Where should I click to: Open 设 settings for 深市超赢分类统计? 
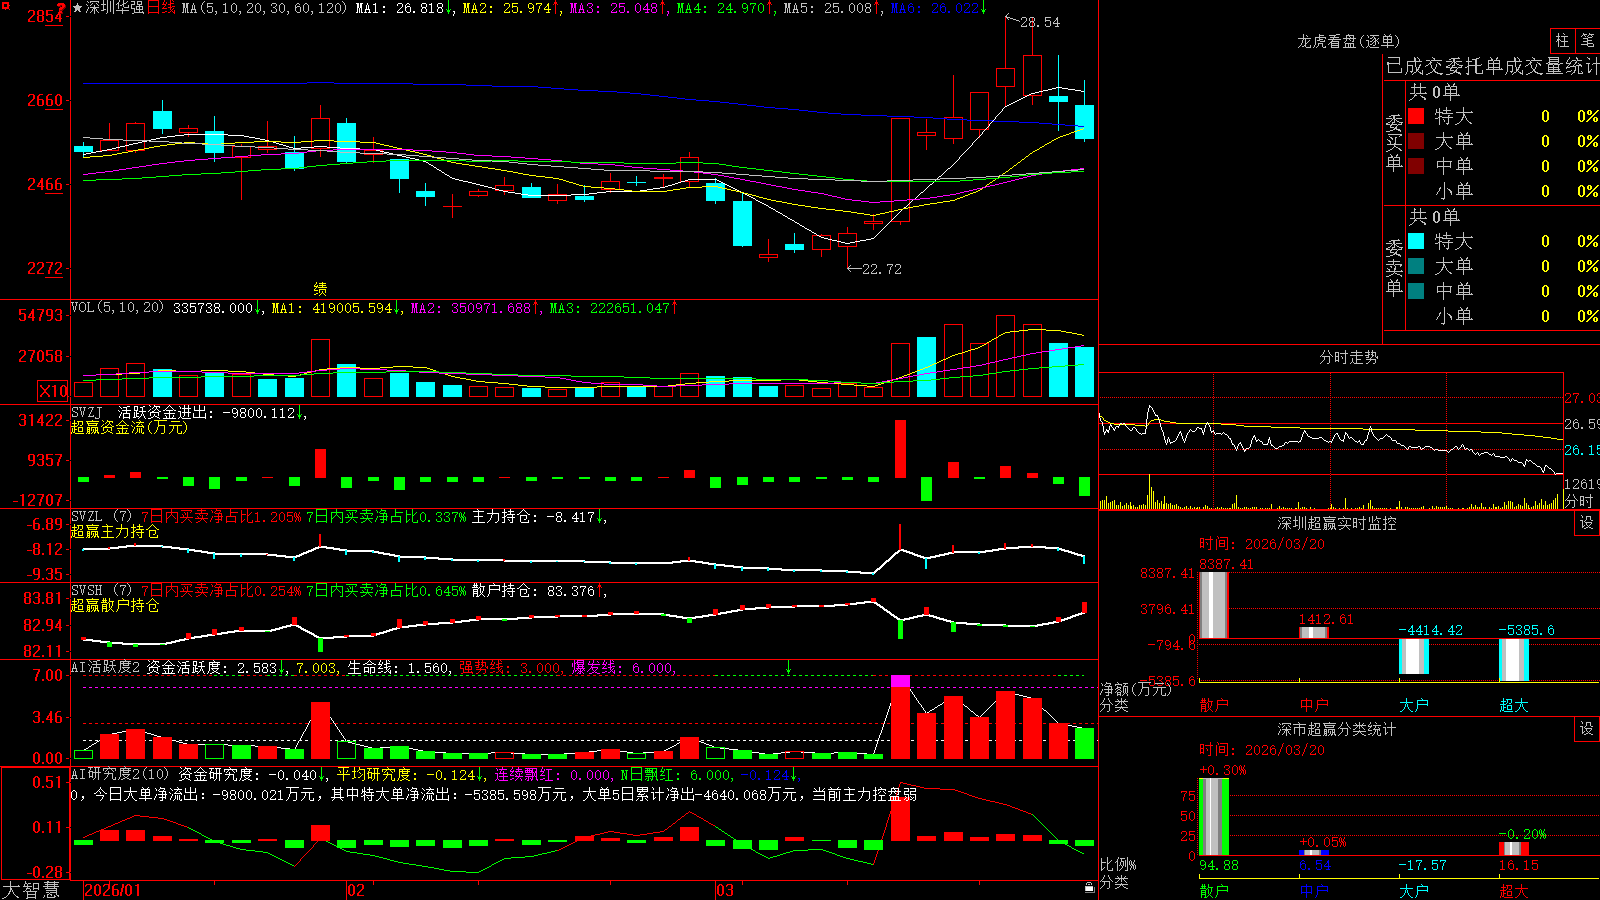click(x=1587, y=729)
